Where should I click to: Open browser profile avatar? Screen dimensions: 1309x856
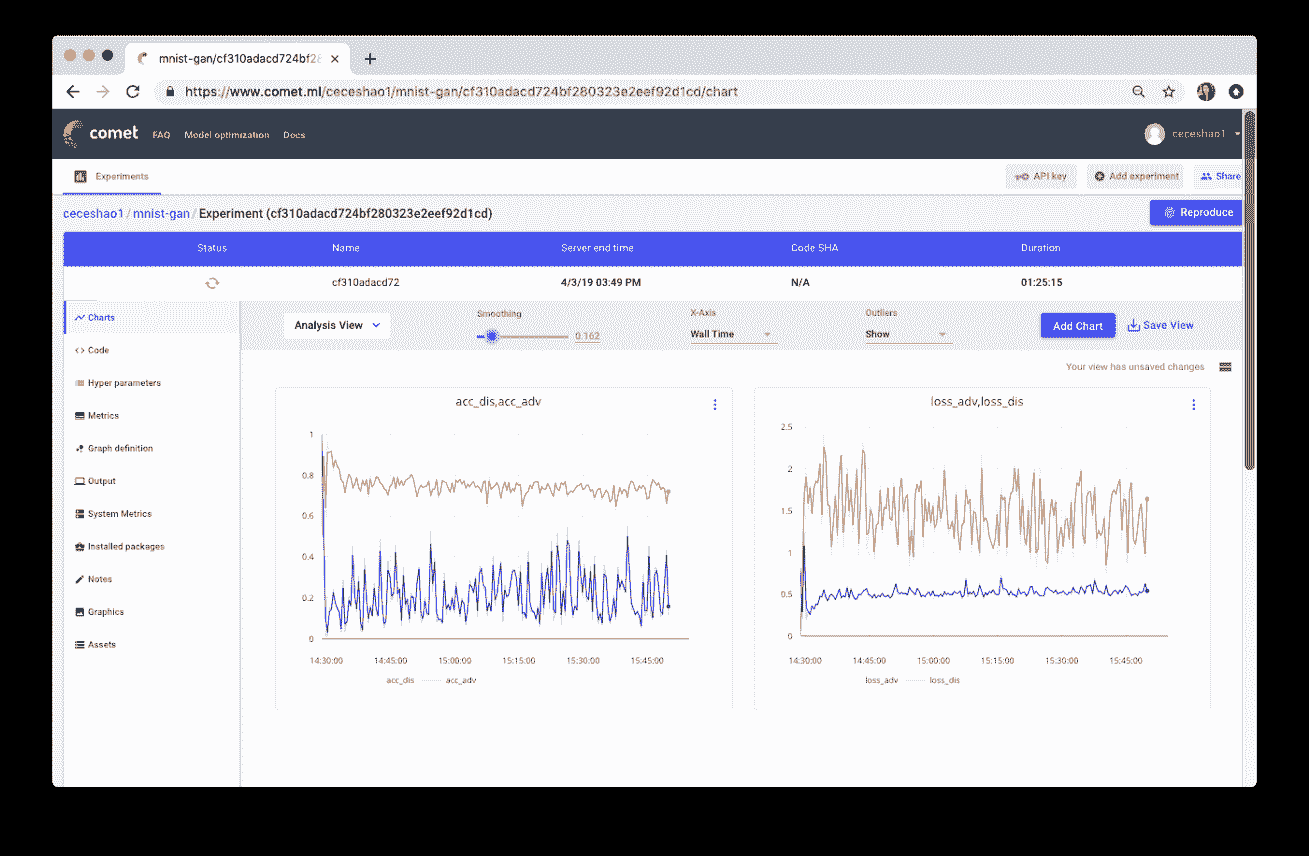tap(1206, 91)
